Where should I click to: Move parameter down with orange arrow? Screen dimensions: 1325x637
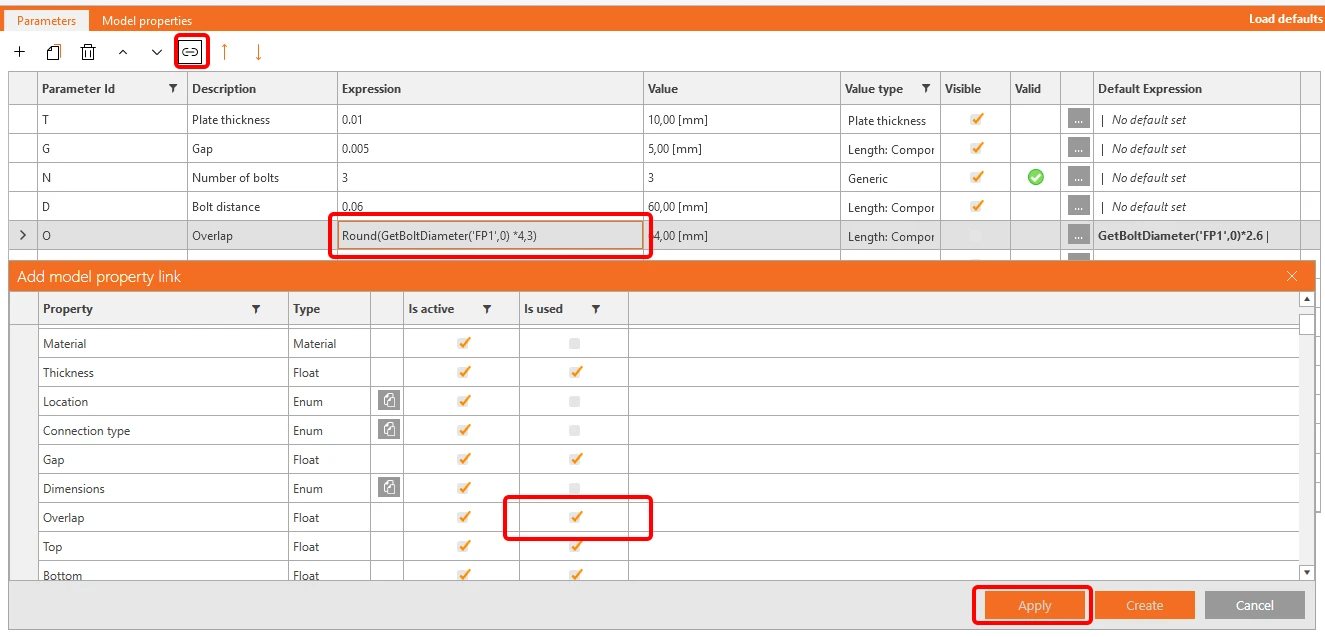(x=258, y=52)
